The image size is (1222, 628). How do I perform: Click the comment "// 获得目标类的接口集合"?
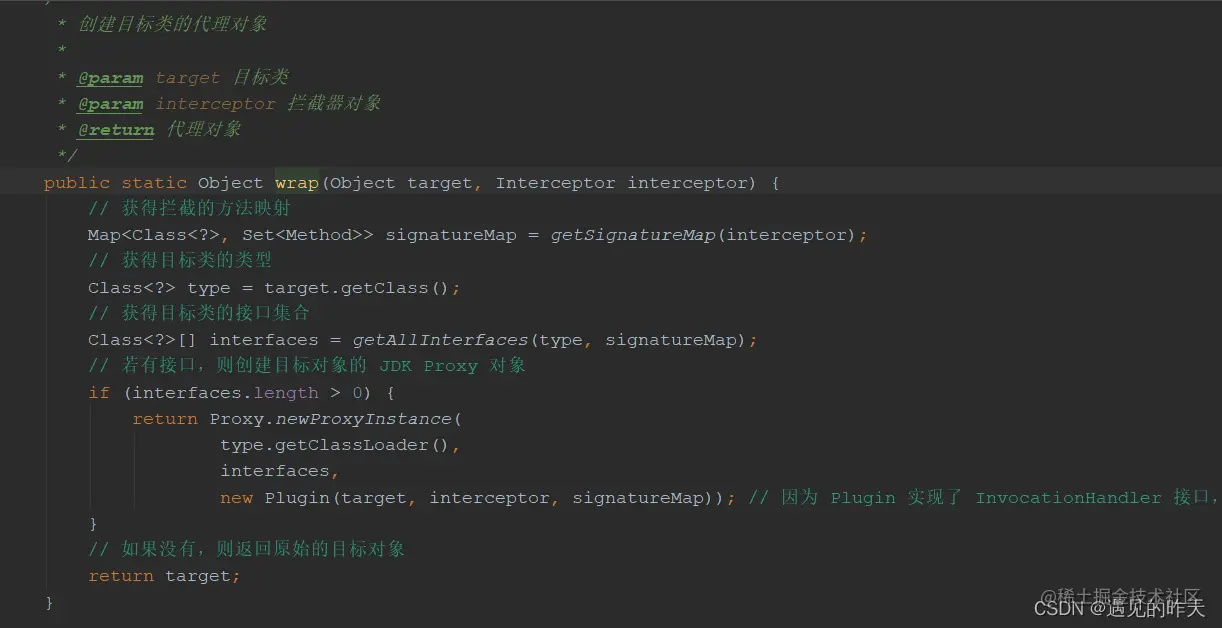[199, 313]
